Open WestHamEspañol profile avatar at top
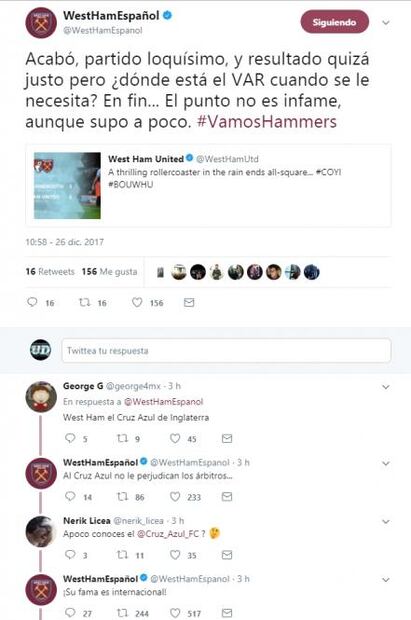This screenshot has width=411, height=620. point(41,23)
